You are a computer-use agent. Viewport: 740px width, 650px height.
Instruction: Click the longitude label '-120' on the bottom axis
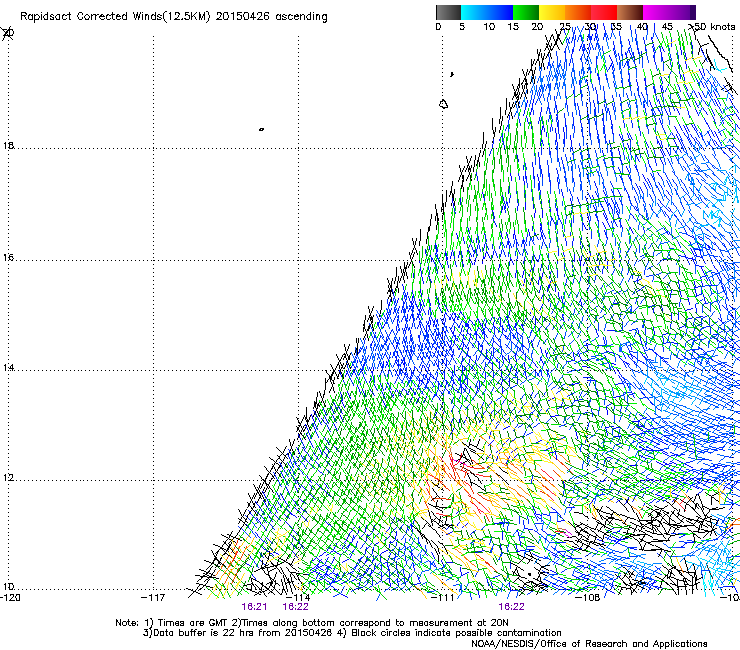[10, 598]
